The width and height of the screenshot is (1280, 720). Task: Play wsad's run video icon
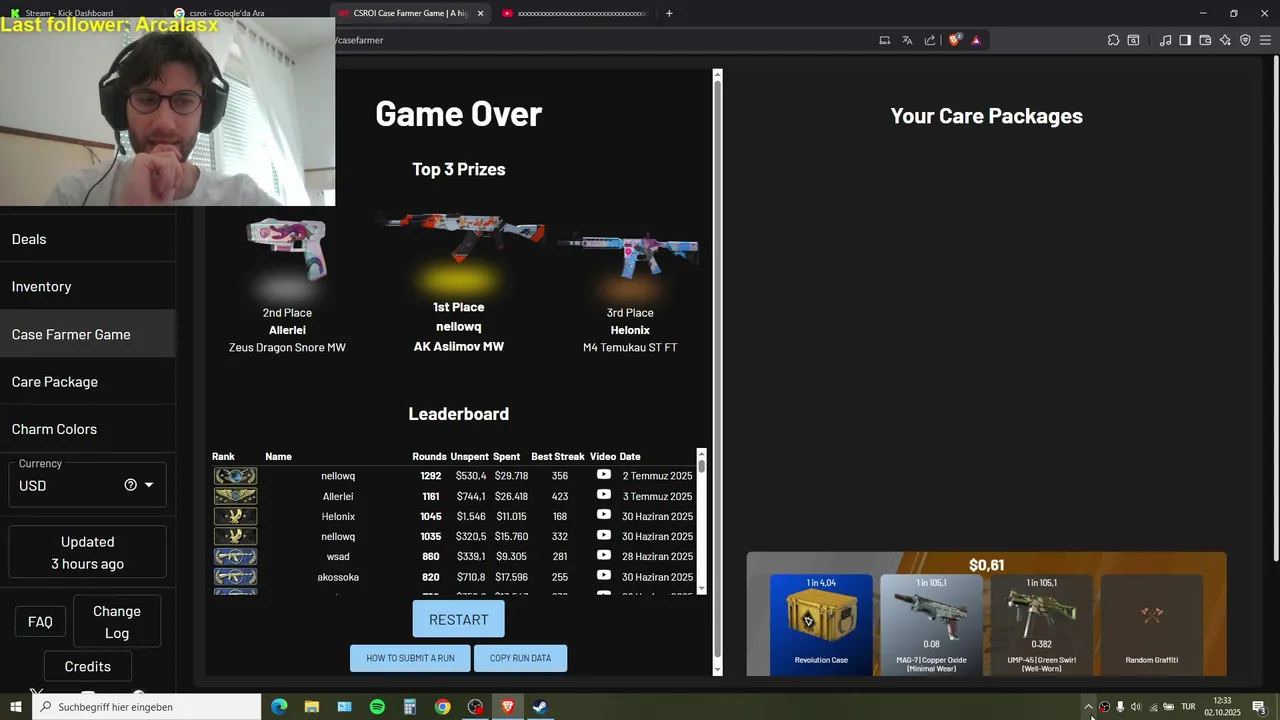point(604,555)
